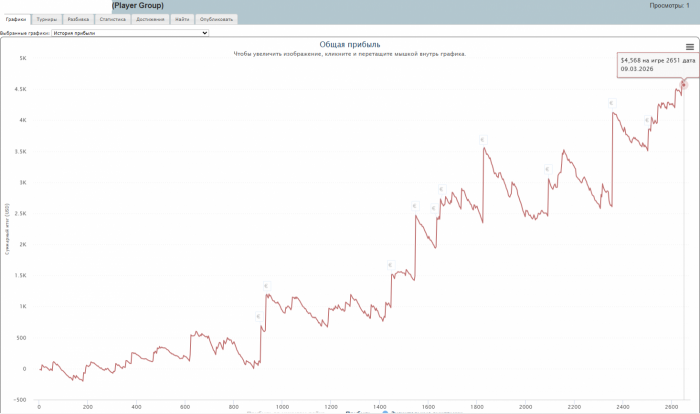Click the Просмотры: 1 view counter
This screenshot has height=414, width=700.
click(x=669, y=5)
